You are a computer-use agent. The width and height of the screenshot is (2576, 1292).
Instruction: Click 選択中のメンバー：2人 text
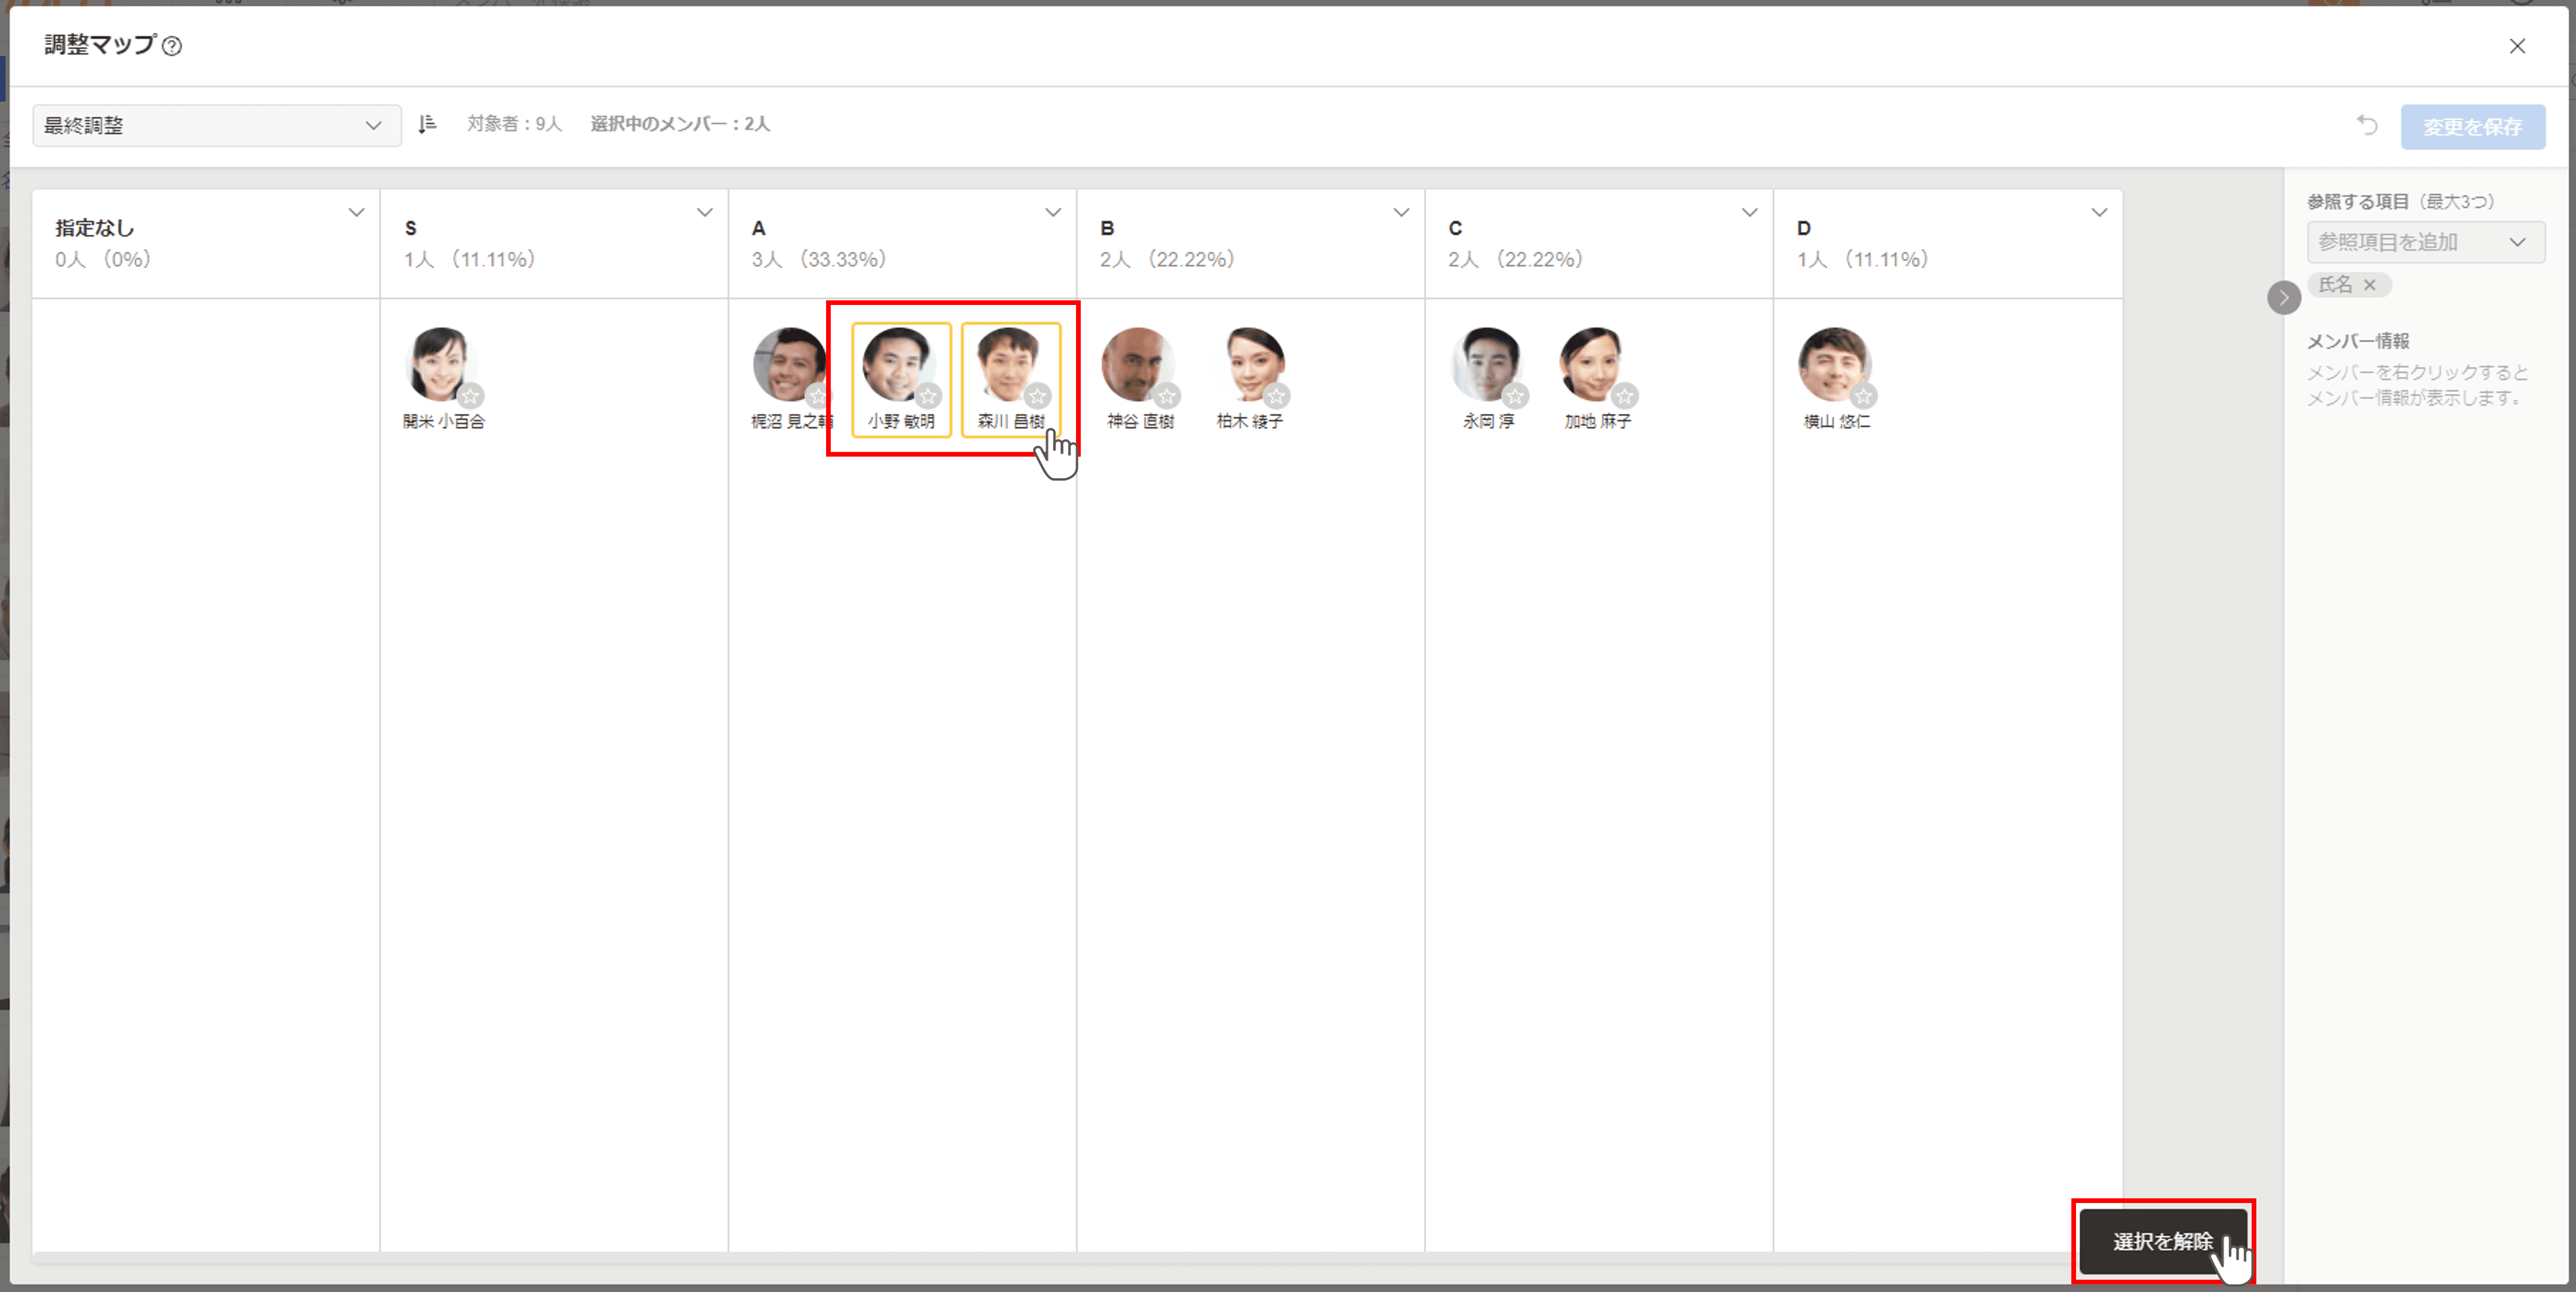click(x=679, y=124)
